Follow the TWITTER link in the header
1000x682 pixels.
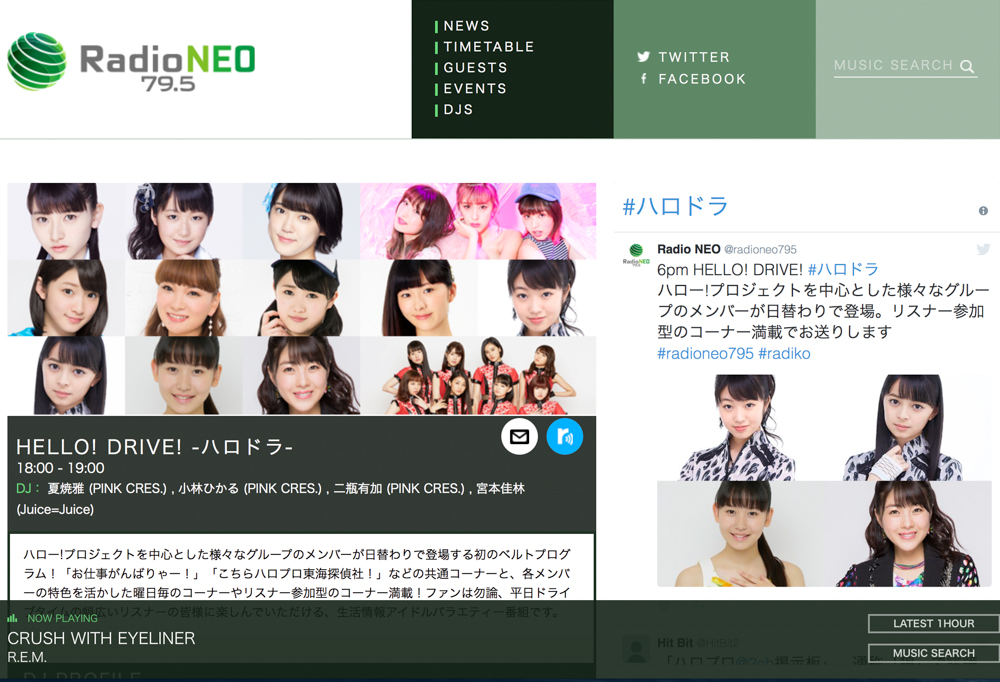(694, 57)
